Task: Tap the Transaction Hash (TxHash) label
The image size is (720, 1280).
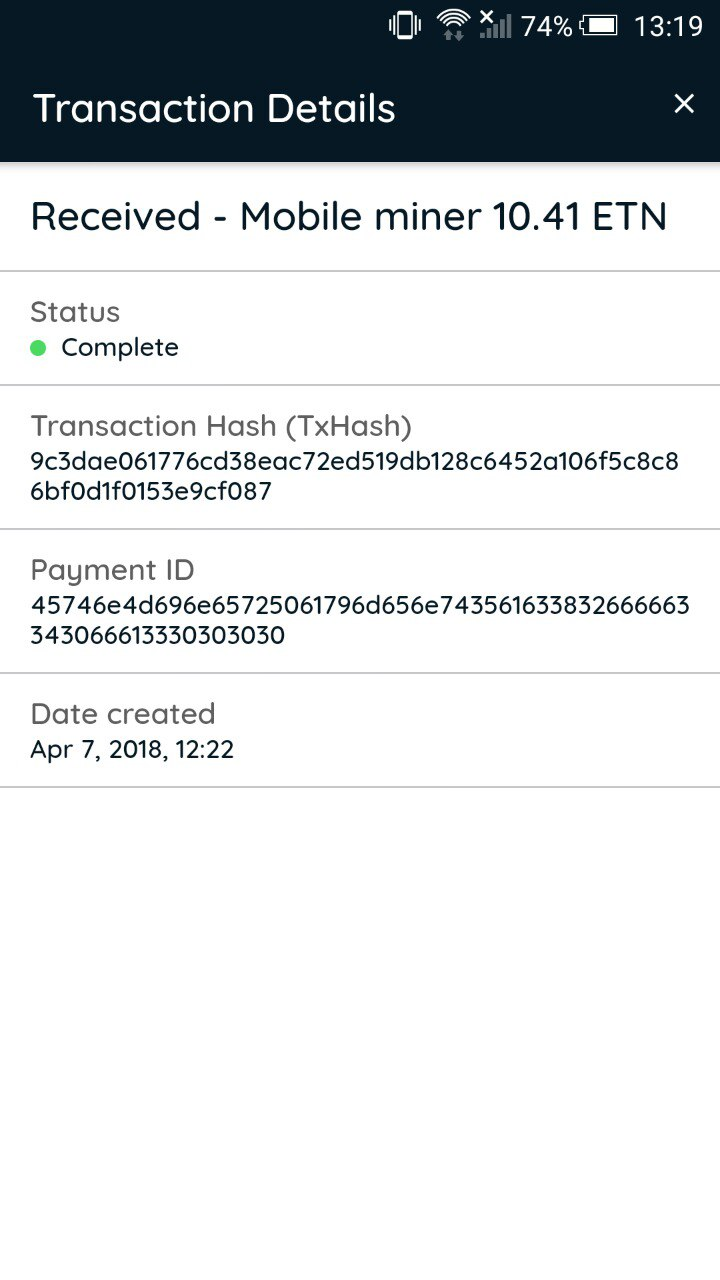Action: click(x=221, y=426)
